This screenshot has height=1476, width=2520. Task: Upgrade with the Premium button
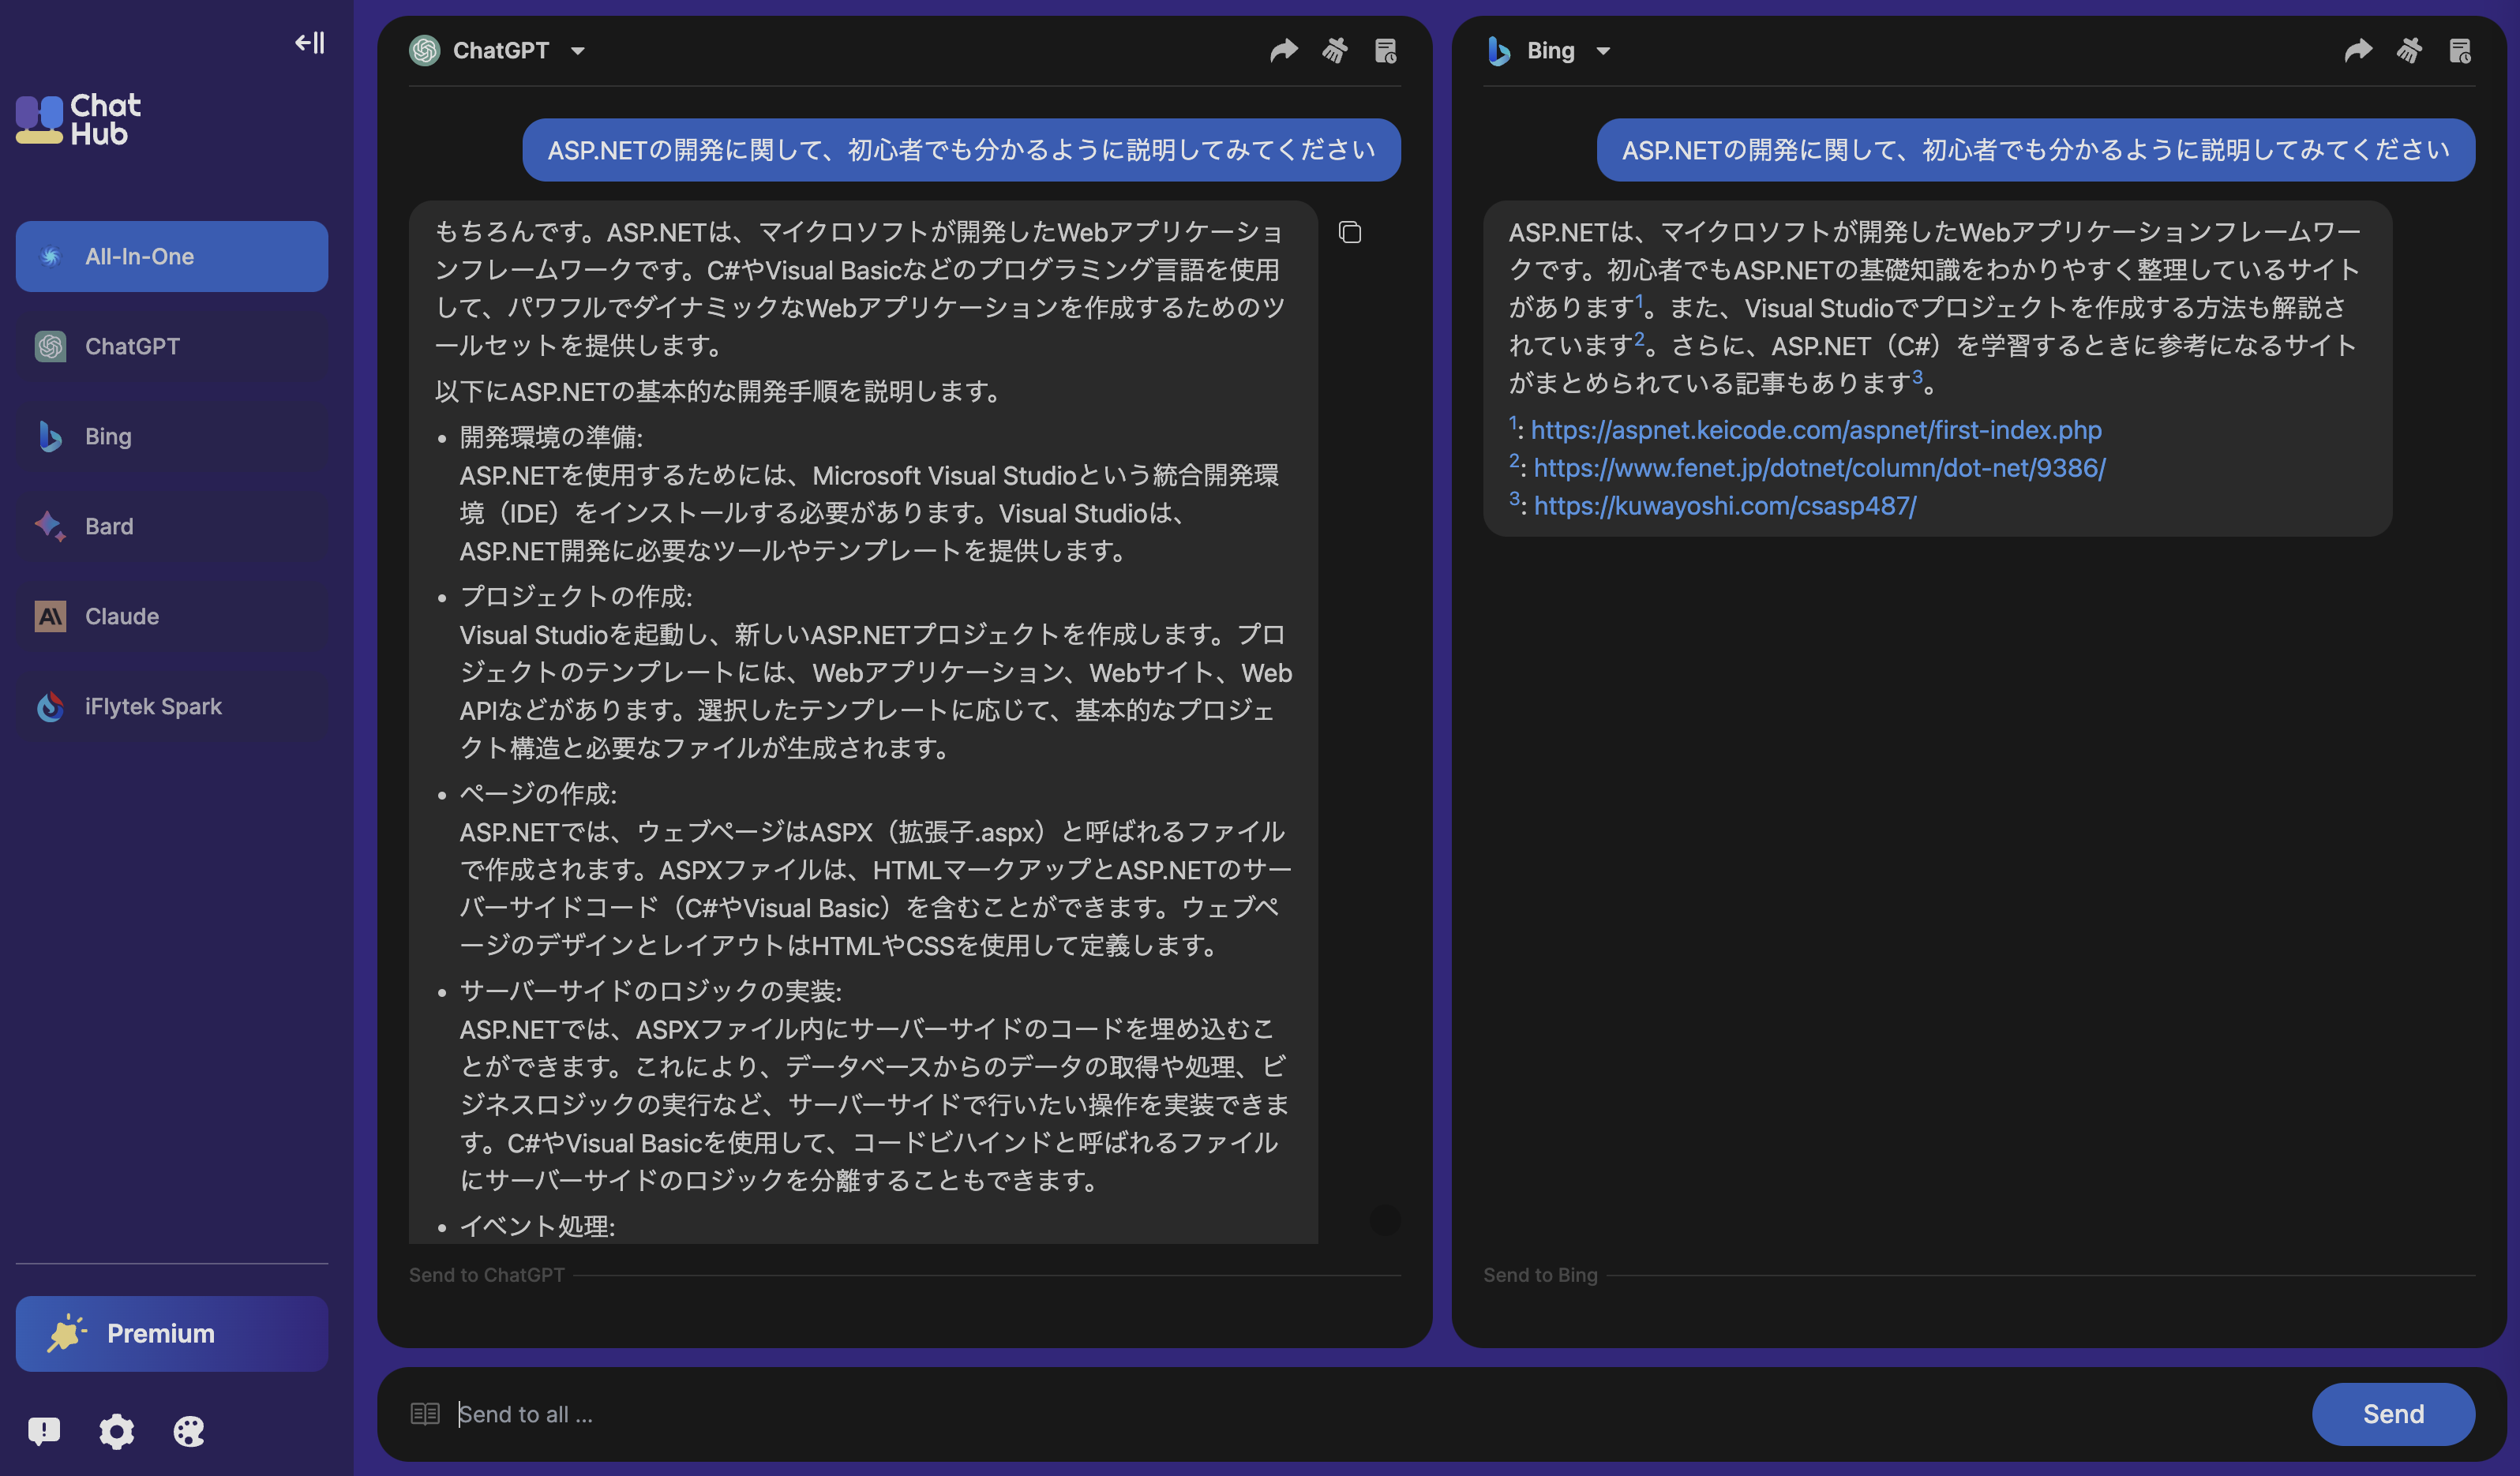tap(171, 1333)
